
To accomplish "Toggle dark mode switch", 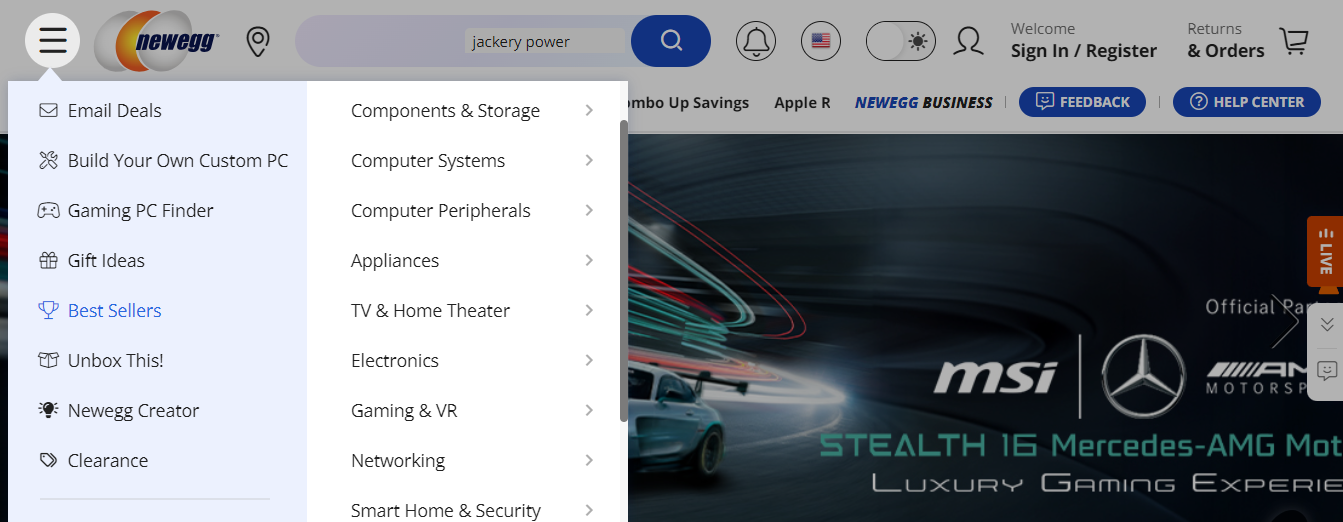I will point(901,41).
